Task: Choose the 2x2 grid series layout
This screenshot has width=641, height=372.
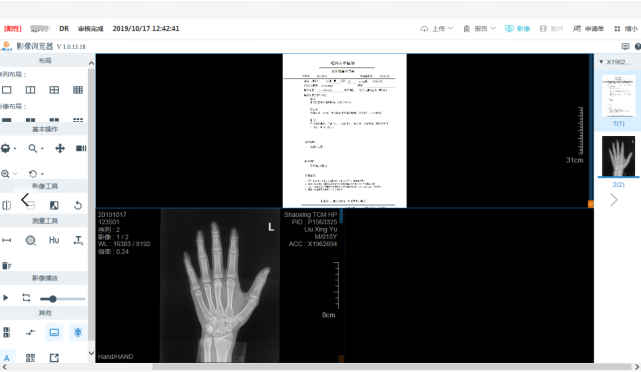Action: (54, 90)
